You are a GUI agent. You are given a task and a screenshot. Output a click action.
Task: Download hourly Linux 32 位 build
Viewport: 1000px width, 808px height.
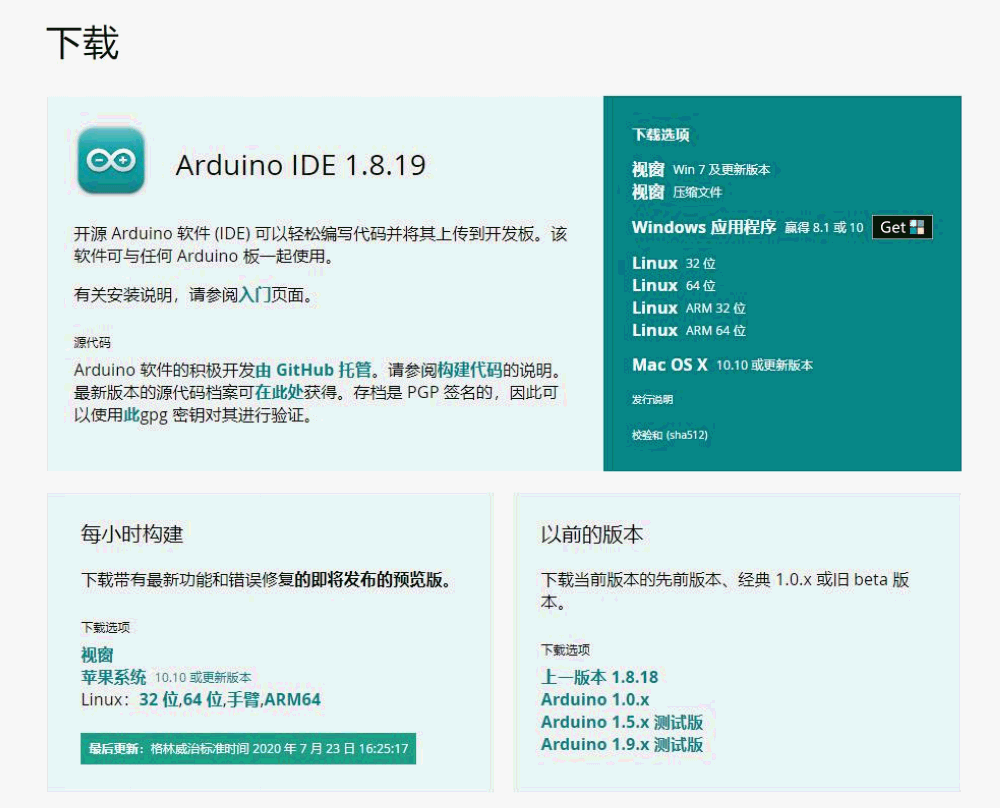[159, 700]
